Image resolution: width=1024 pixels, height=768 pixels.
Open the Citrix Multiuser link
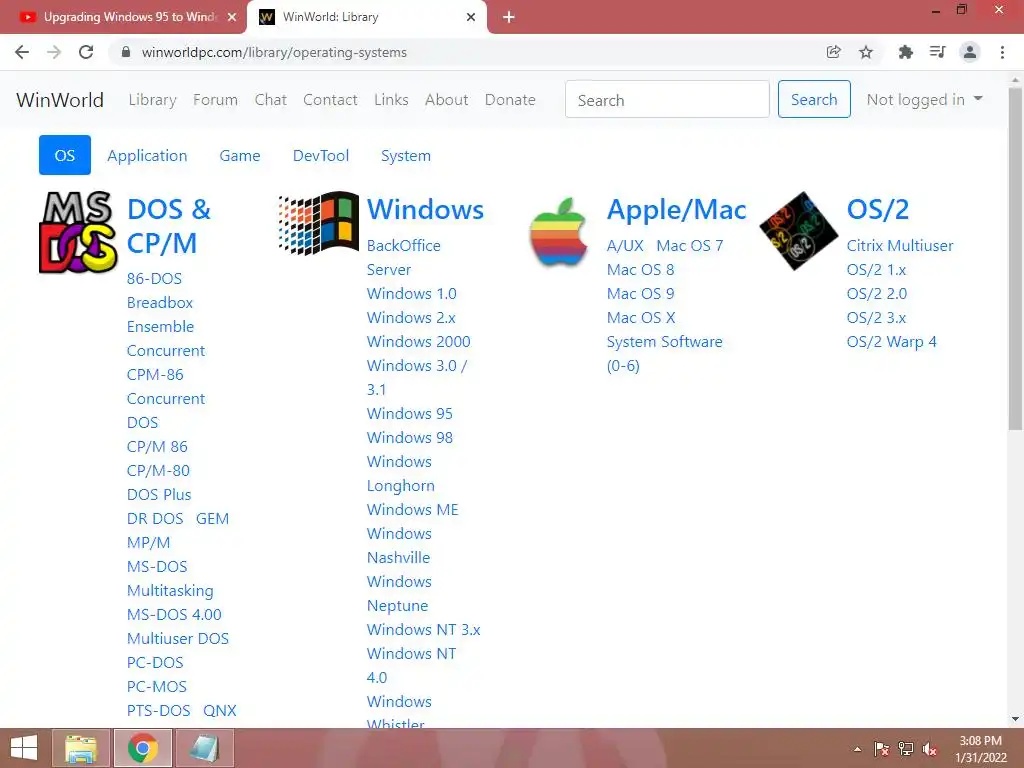click(x=900, y=246)
